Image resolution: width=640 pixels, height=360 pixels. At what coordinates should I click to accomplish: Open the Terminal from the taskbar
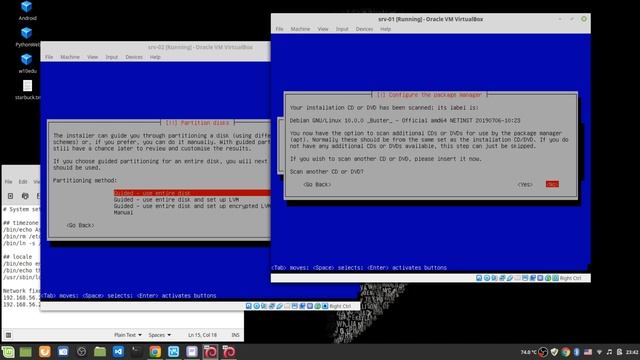click(x=137, y=352)
